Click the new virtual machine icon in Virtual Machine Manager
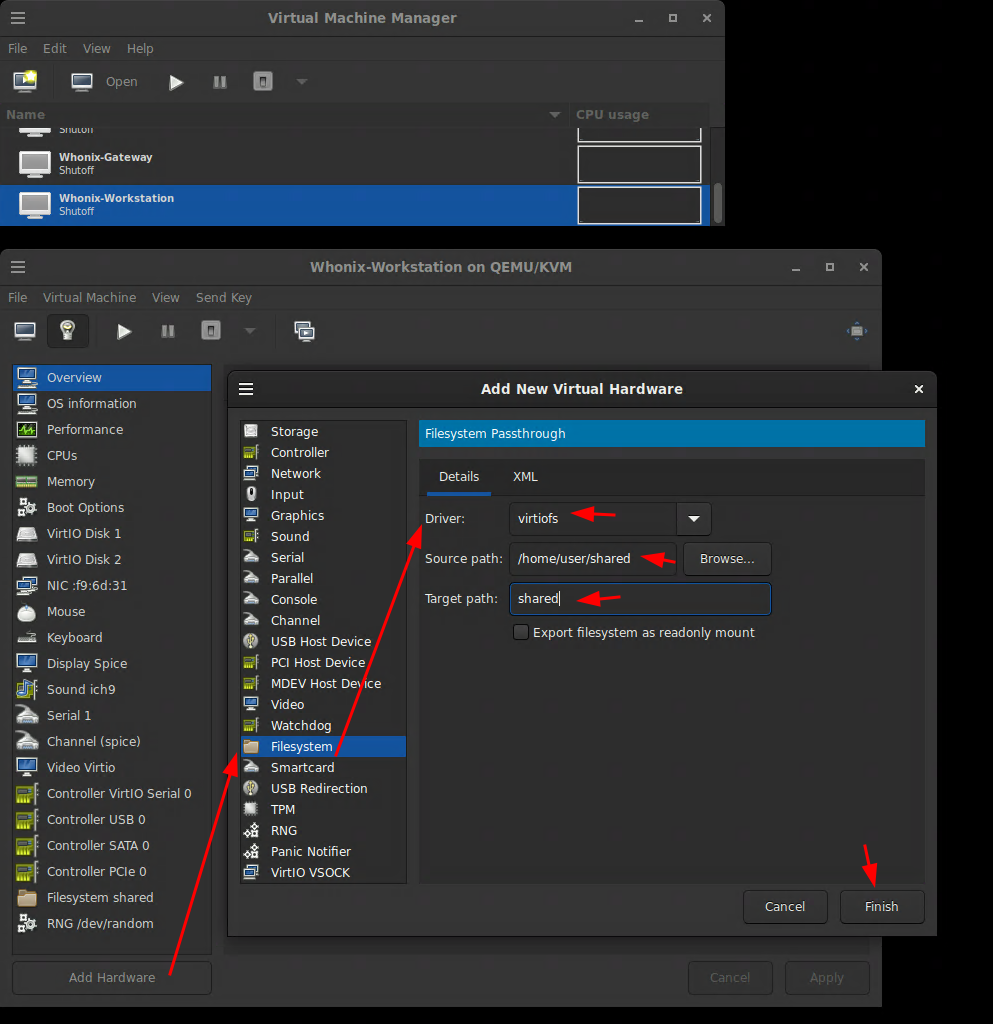This screenshot has width=993, height=1024. (25, 82)
